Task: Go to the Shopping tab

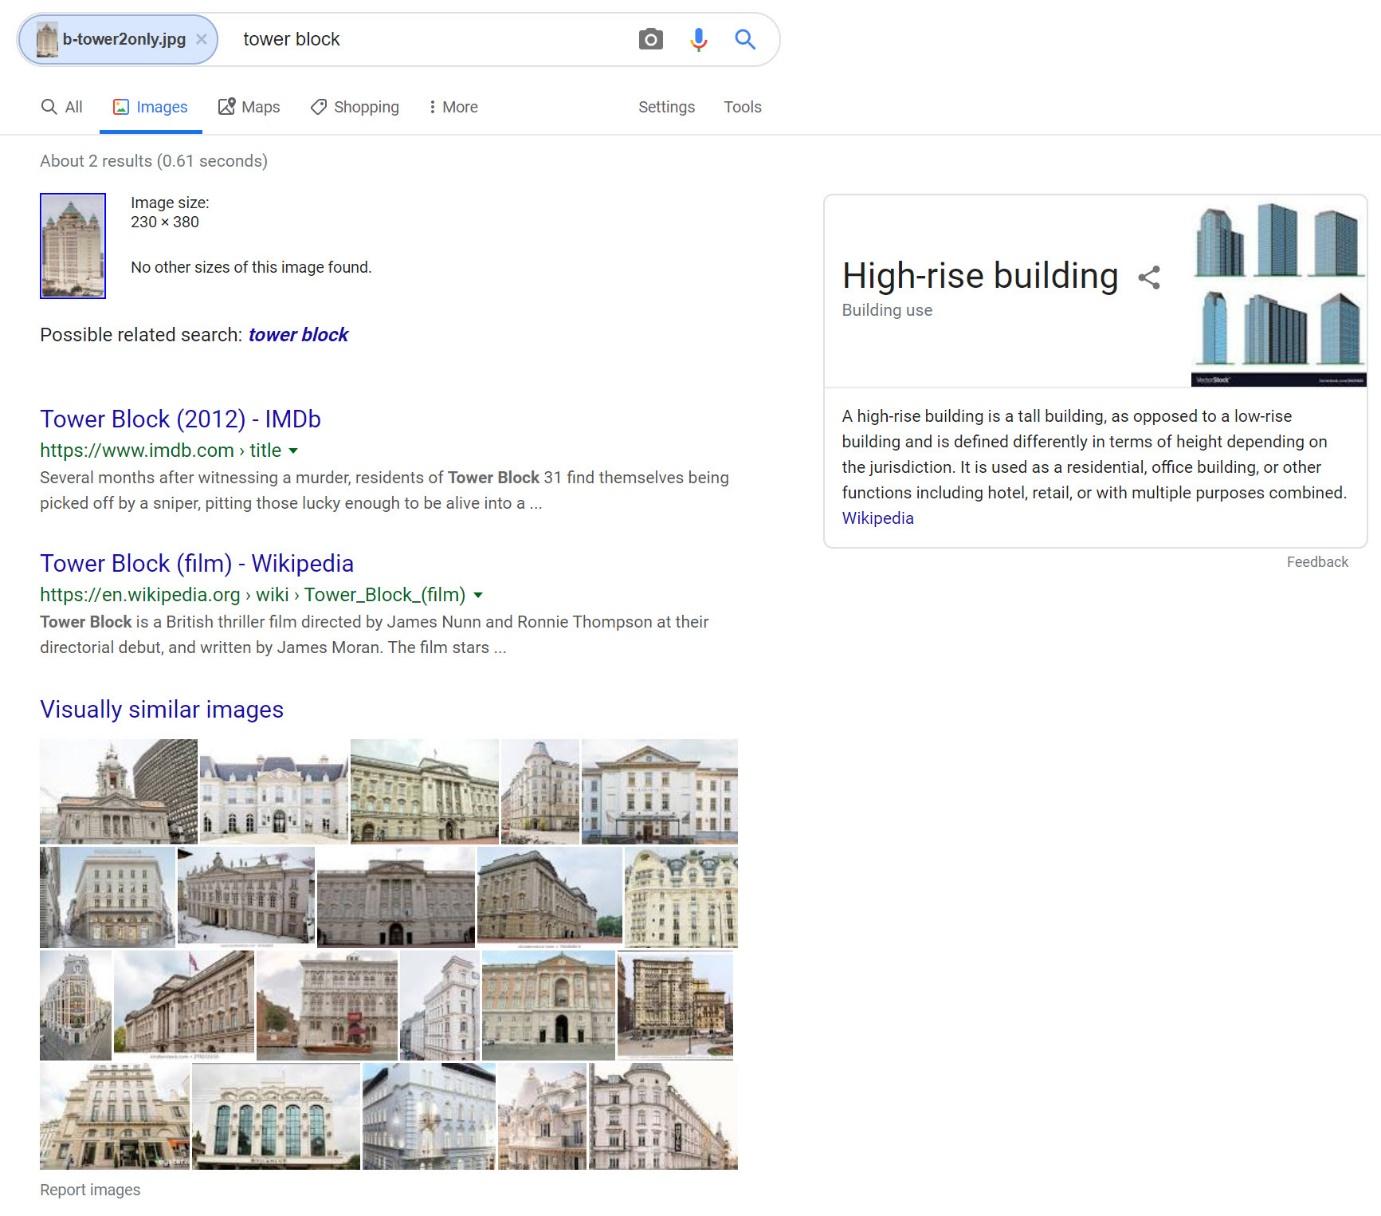Action: [x=354, y=107]
